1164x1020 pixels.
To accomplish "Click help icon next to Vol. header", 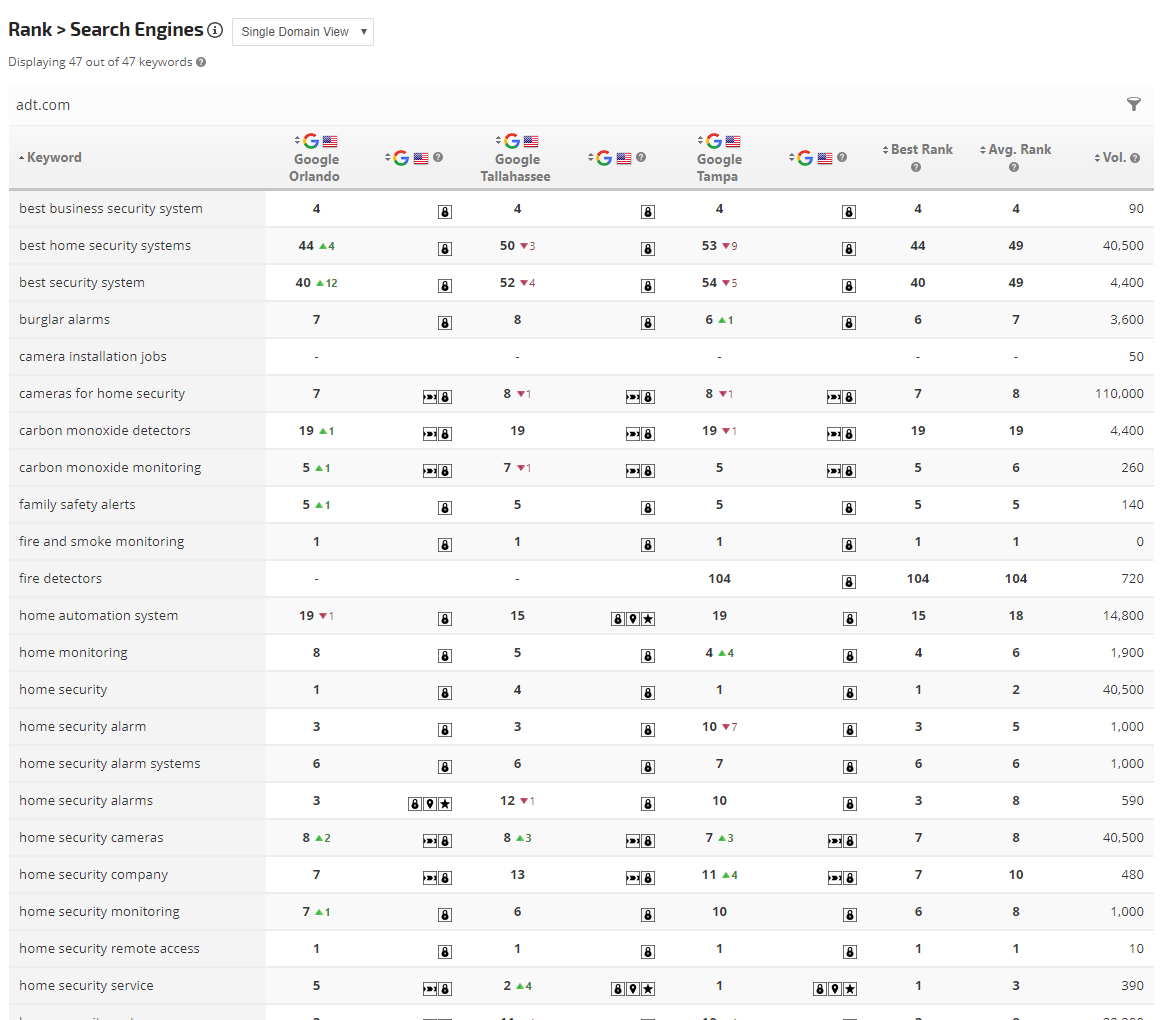I will point(1135,158).
